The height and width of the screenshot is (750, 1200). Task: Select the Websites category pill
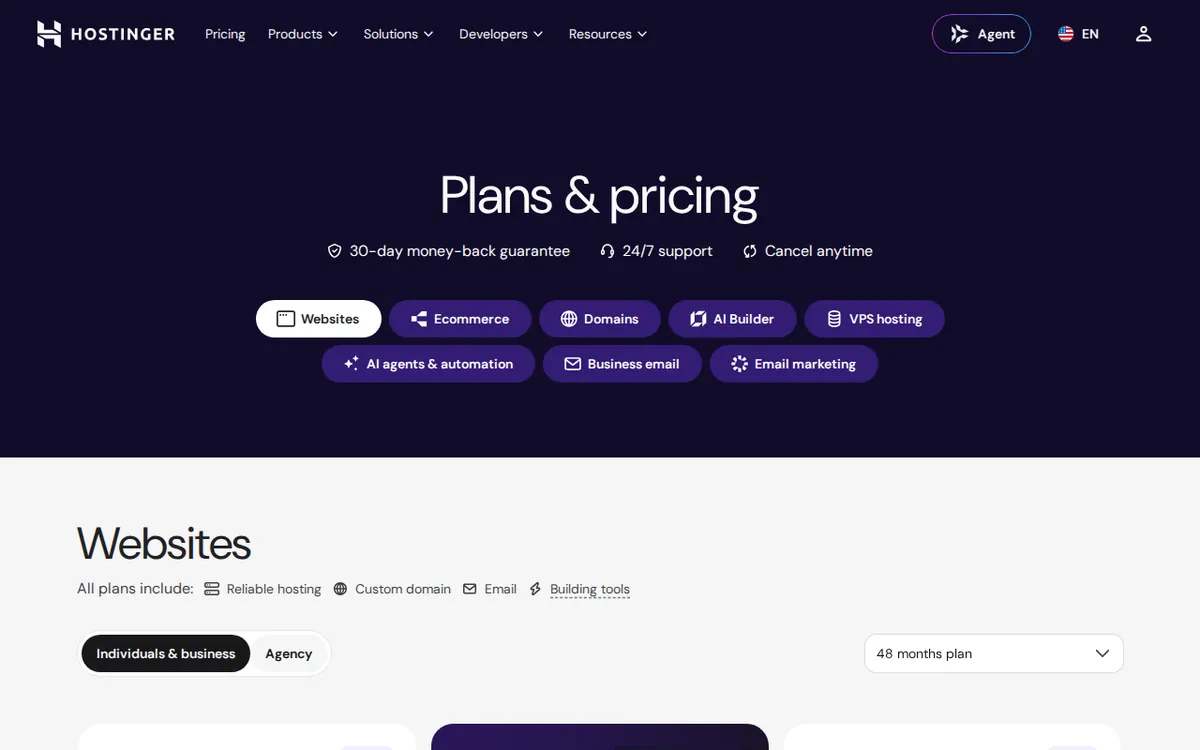pyautogui.click(x=318, y=319)
